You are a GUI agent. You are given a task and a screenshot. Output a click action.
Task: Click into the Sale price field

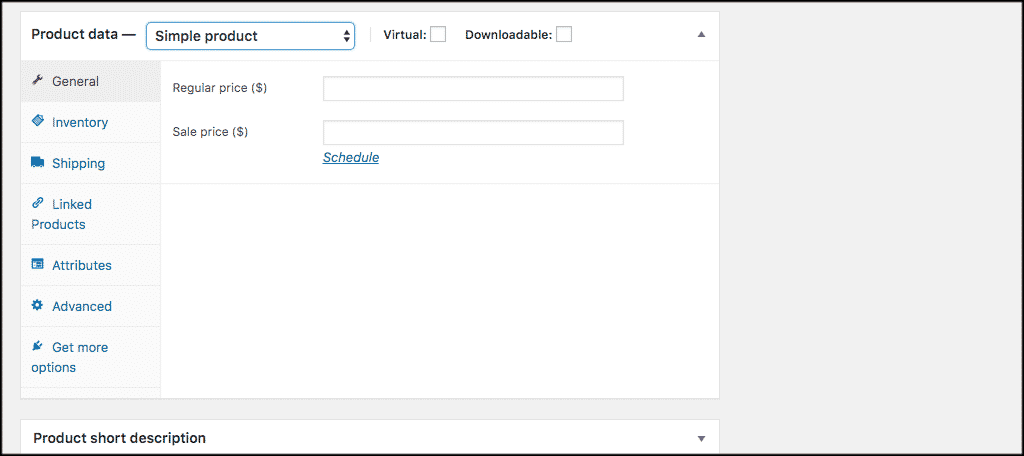coord(473,133)
